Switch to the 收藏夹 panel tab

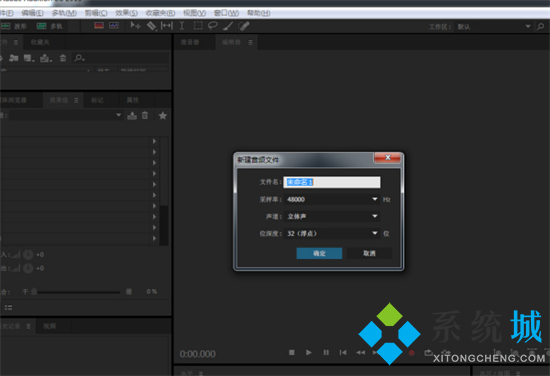[x=40, y=42]
